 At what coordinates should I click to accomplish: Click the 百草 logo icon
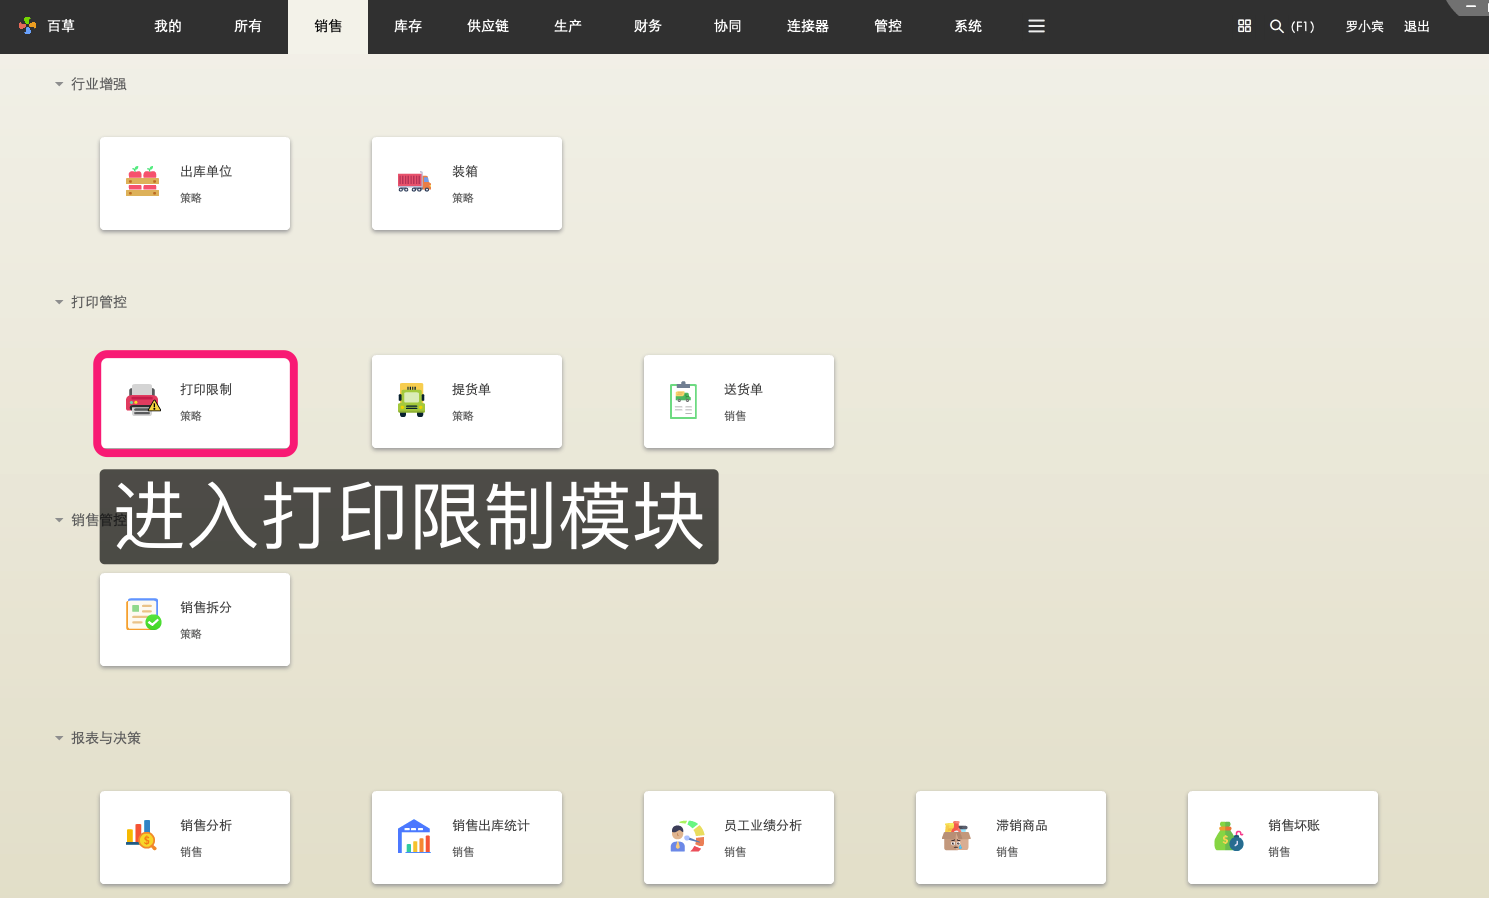coord(27,25)
